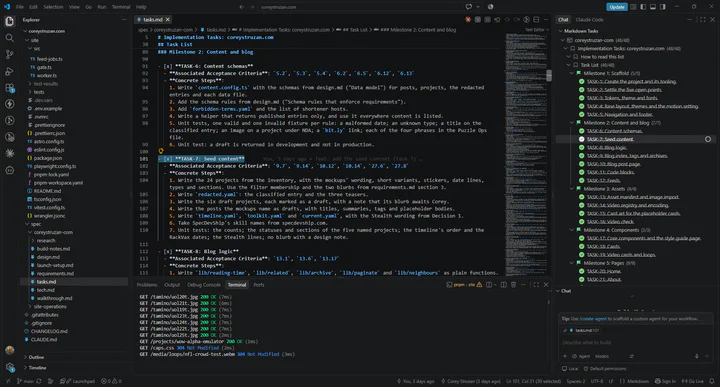Viewport: 720px width, 387px height.
Task: Click the /create-agent link in tip
Action: [x=593, y=319]
